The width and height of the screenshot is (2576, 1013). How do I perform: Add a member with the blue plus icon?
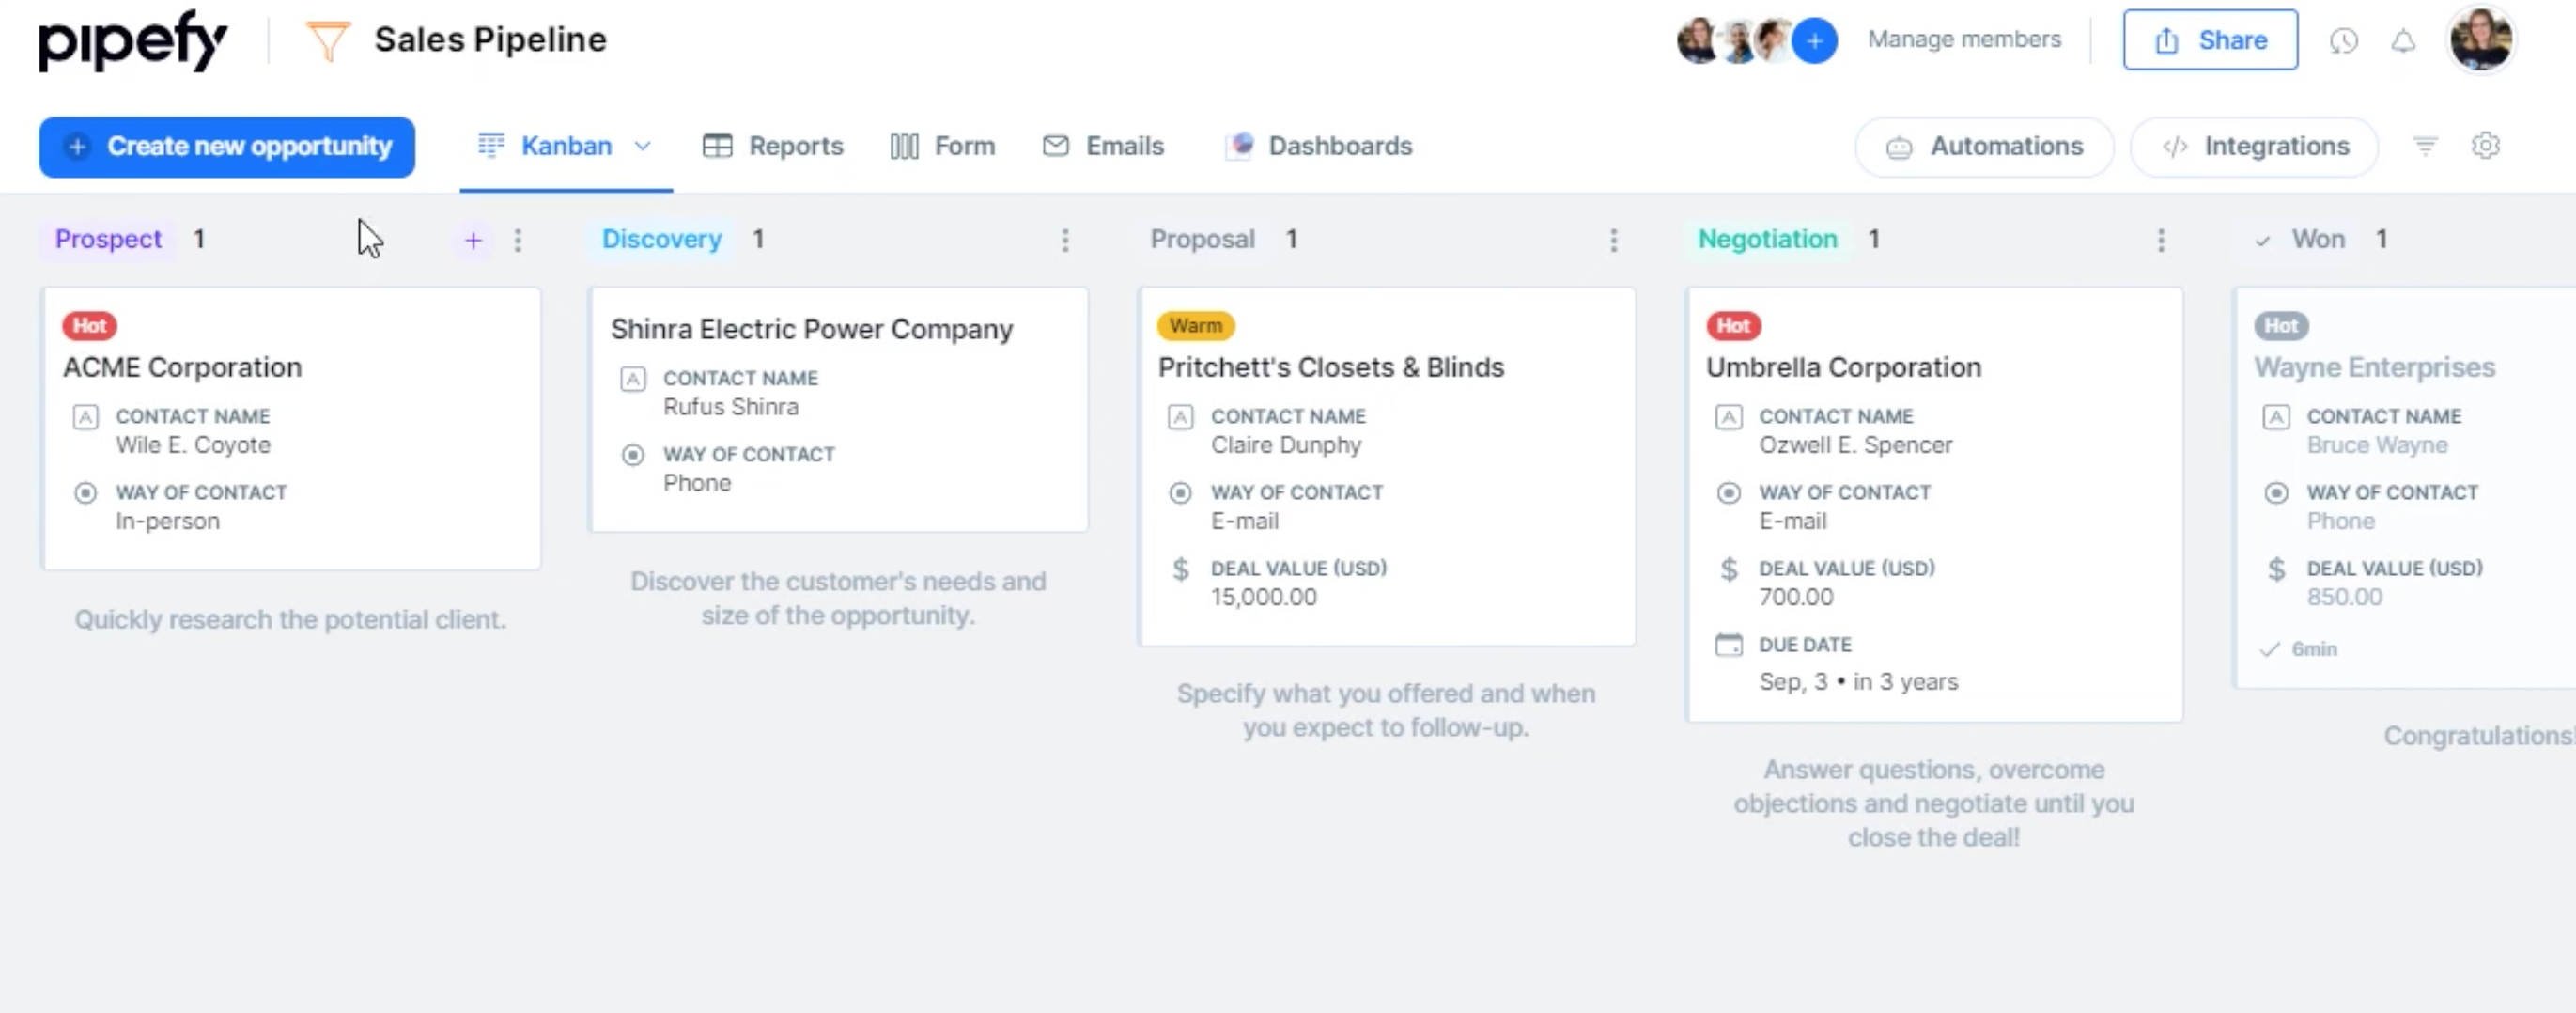tap(1814, 41)
